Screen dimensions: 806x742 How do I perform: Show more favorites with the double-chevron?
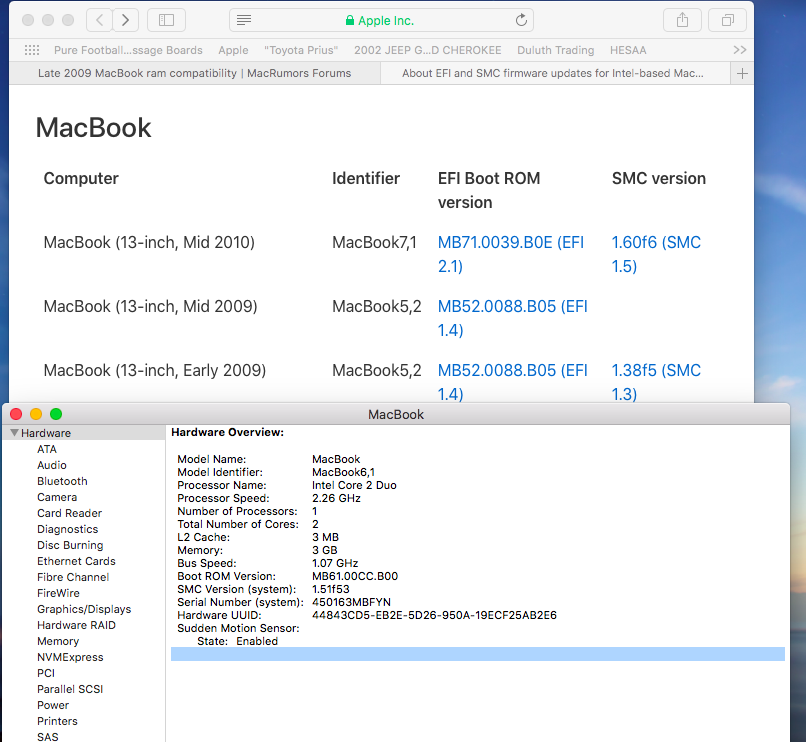(739, 50)
